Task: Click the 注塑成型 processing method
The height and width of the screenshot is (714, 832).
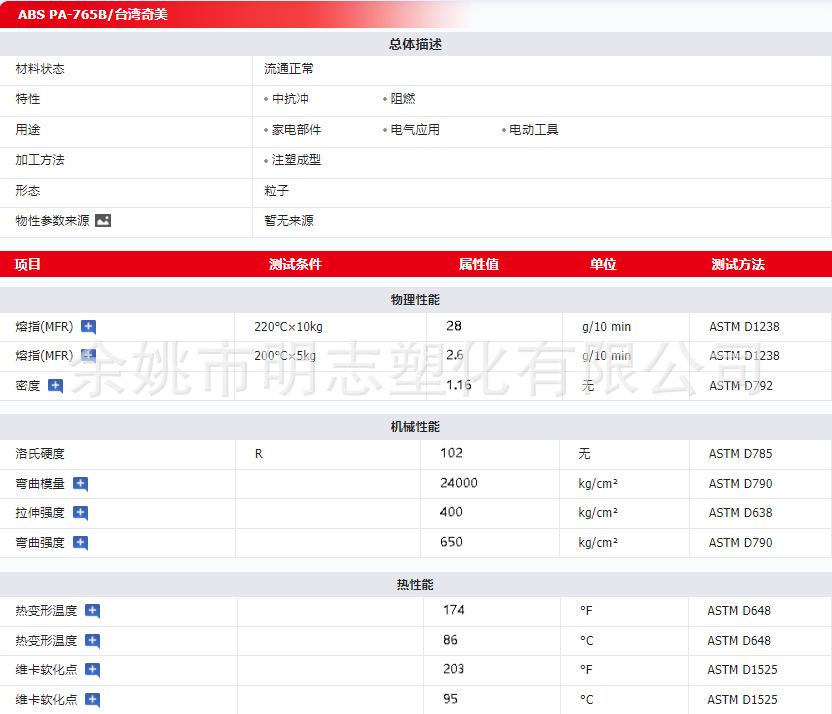Action: point(296,160)
